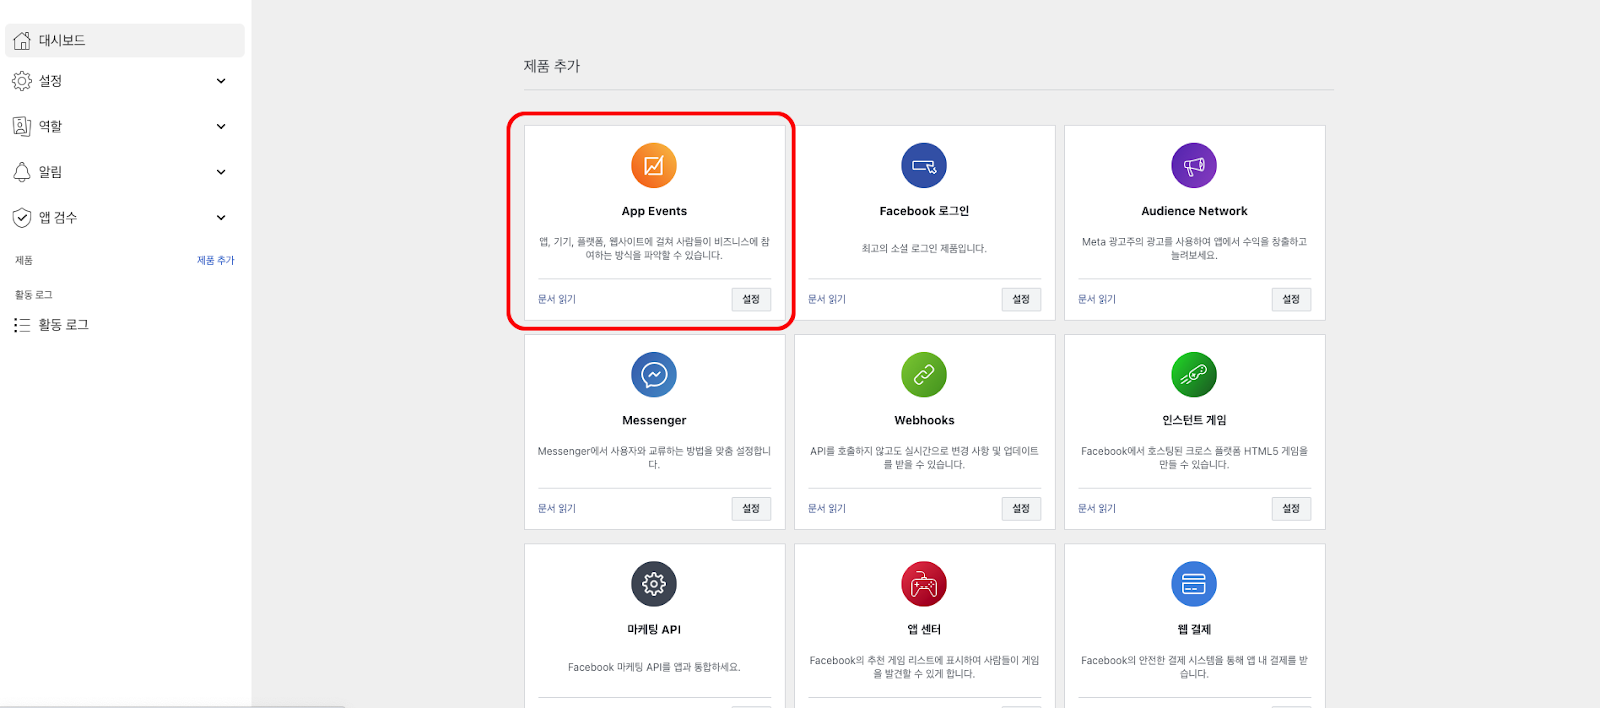
Task: Click the App Events card title
Action: pos(654,211)
